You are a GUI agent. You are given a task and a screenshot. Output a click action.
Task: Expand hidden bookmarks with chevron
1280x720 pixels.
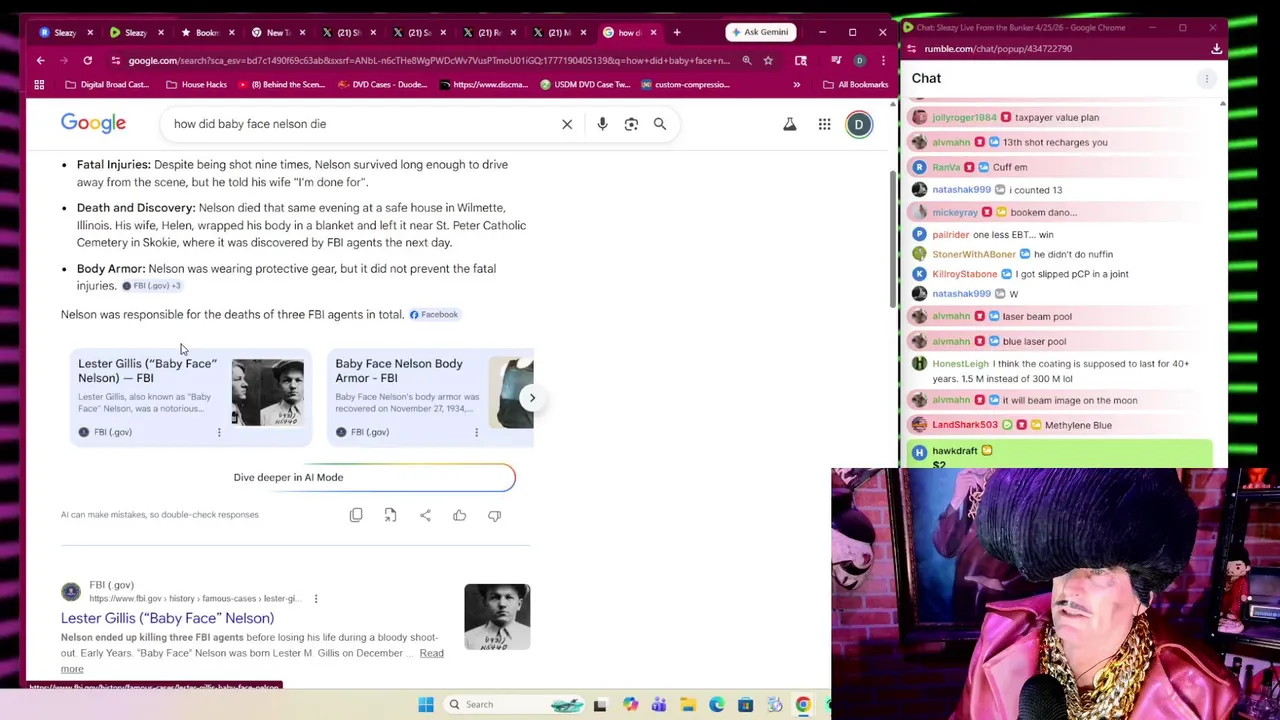[796, 84]
